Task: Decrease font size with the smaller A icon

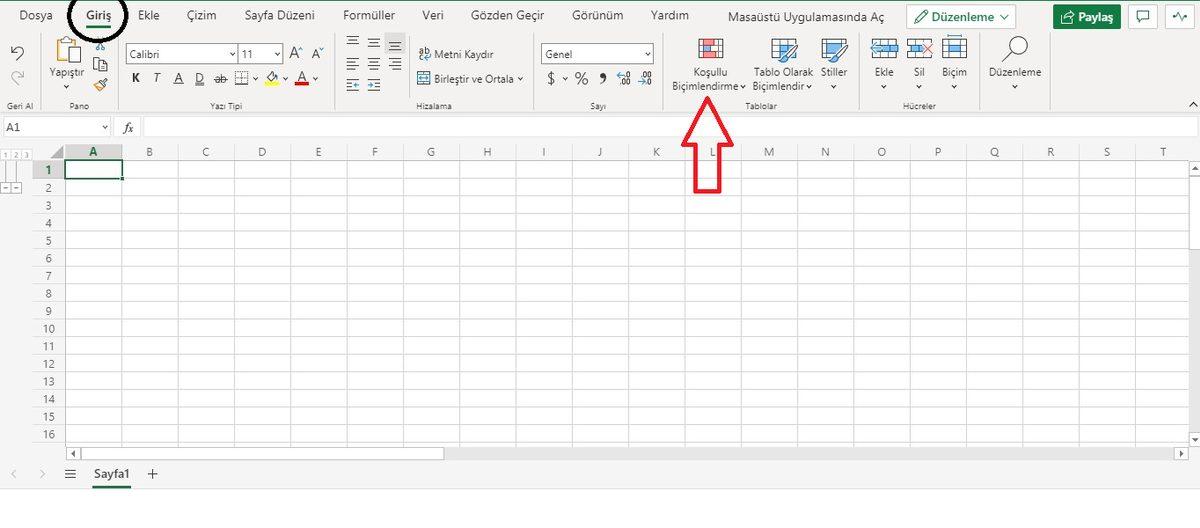Action: pyautogui.click(x=317, y=54)
